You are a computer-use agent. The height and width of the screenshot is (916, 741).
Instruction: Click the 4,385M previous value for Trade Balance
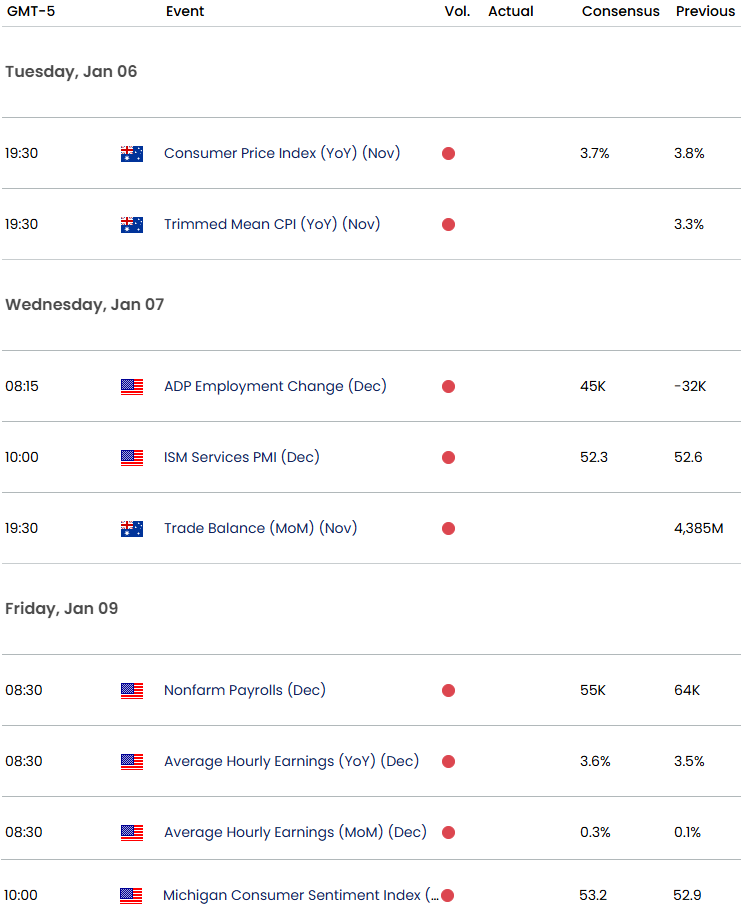(698, 528)
